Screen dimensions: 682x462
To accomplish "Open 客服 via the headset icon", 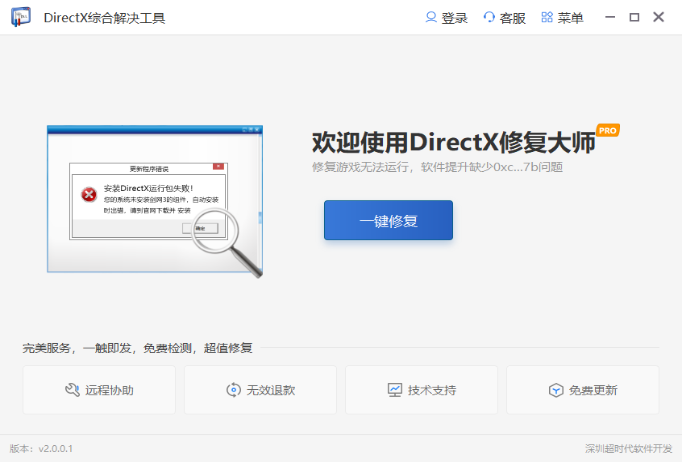I will (489, 18).
